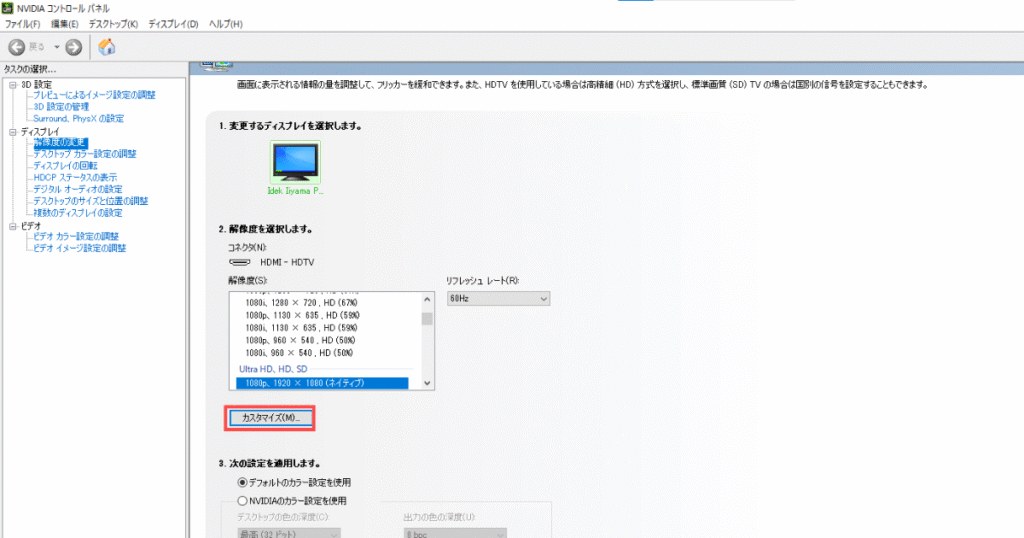This screenshot has height=538, width=1024.
Task: Open the Back history dropdown arrow
Action: [57, 47]
